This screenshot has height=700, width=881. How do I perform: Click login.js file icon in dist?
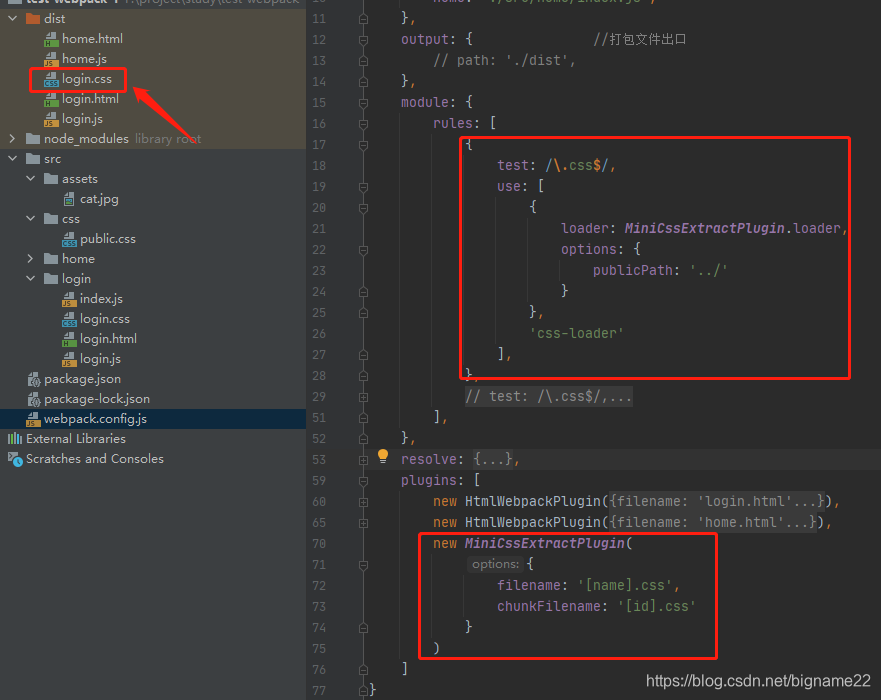51,119
